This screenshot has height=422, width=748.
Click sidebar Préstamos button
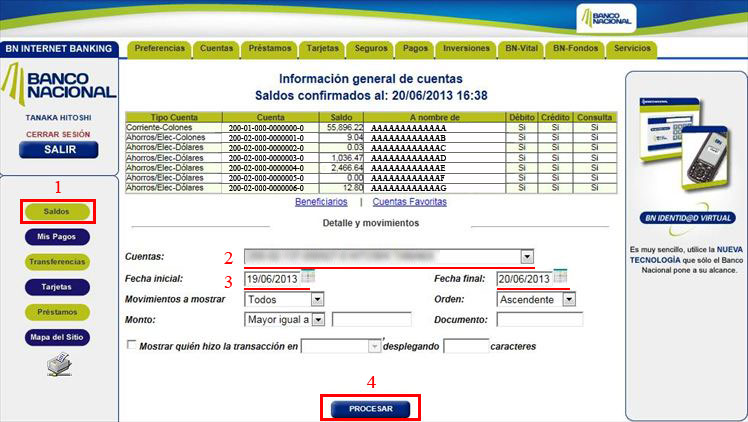coord(57,312)
